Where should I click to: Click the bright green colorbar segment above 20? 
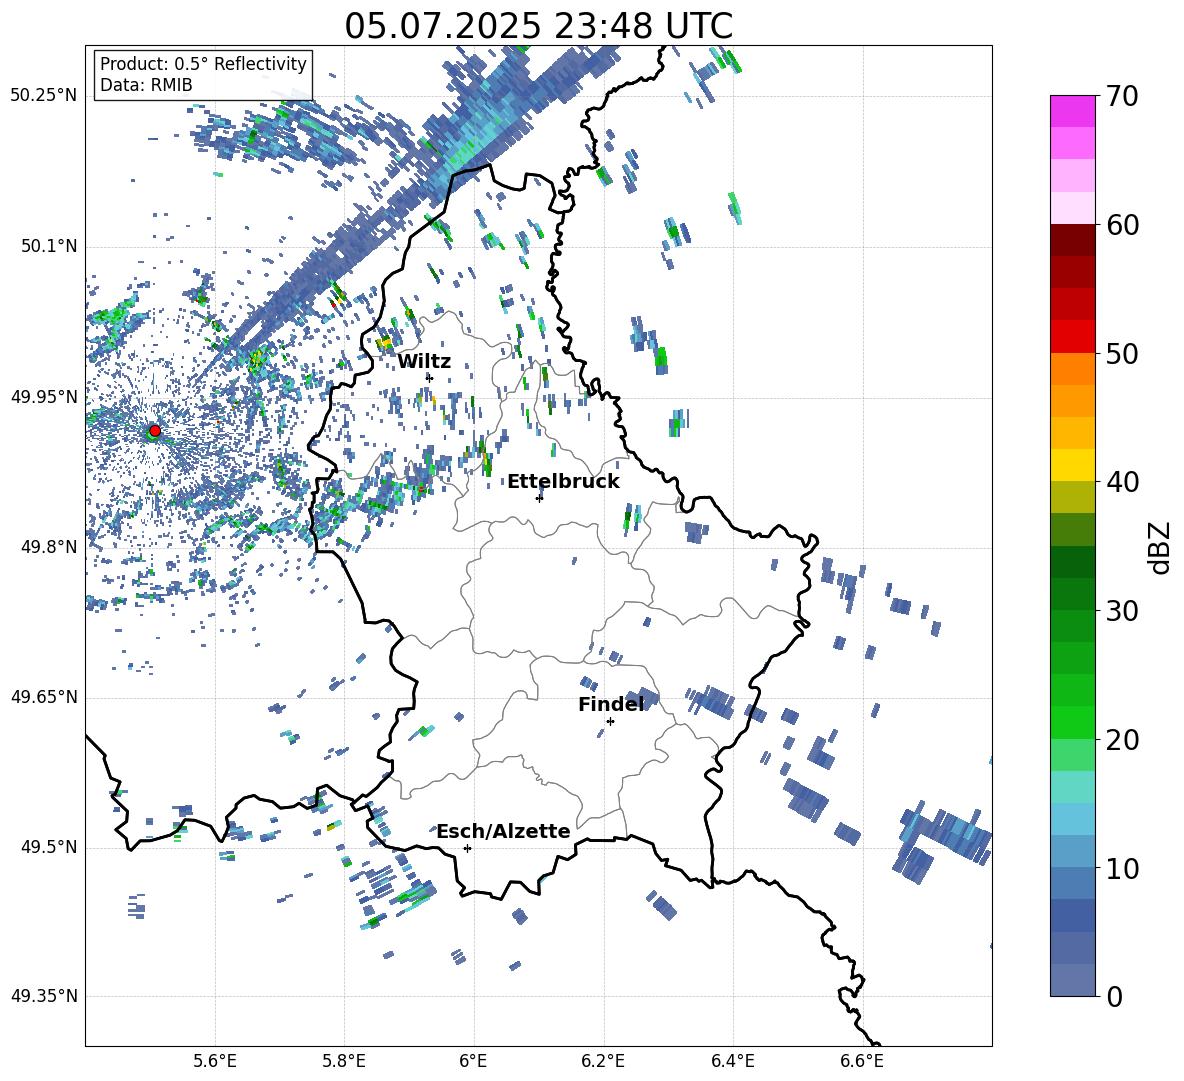1073,722
